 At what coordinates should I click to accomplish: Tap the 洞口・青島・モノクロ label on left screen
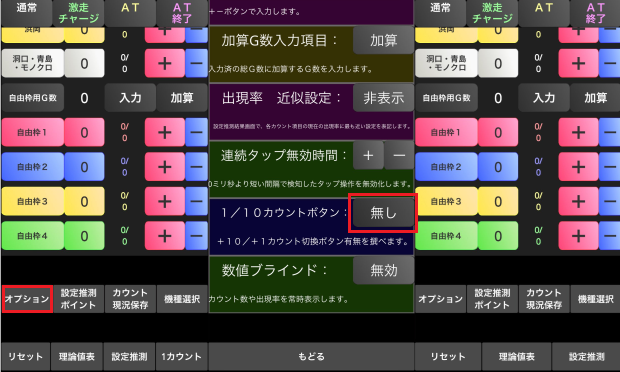(x=32, y=63)
